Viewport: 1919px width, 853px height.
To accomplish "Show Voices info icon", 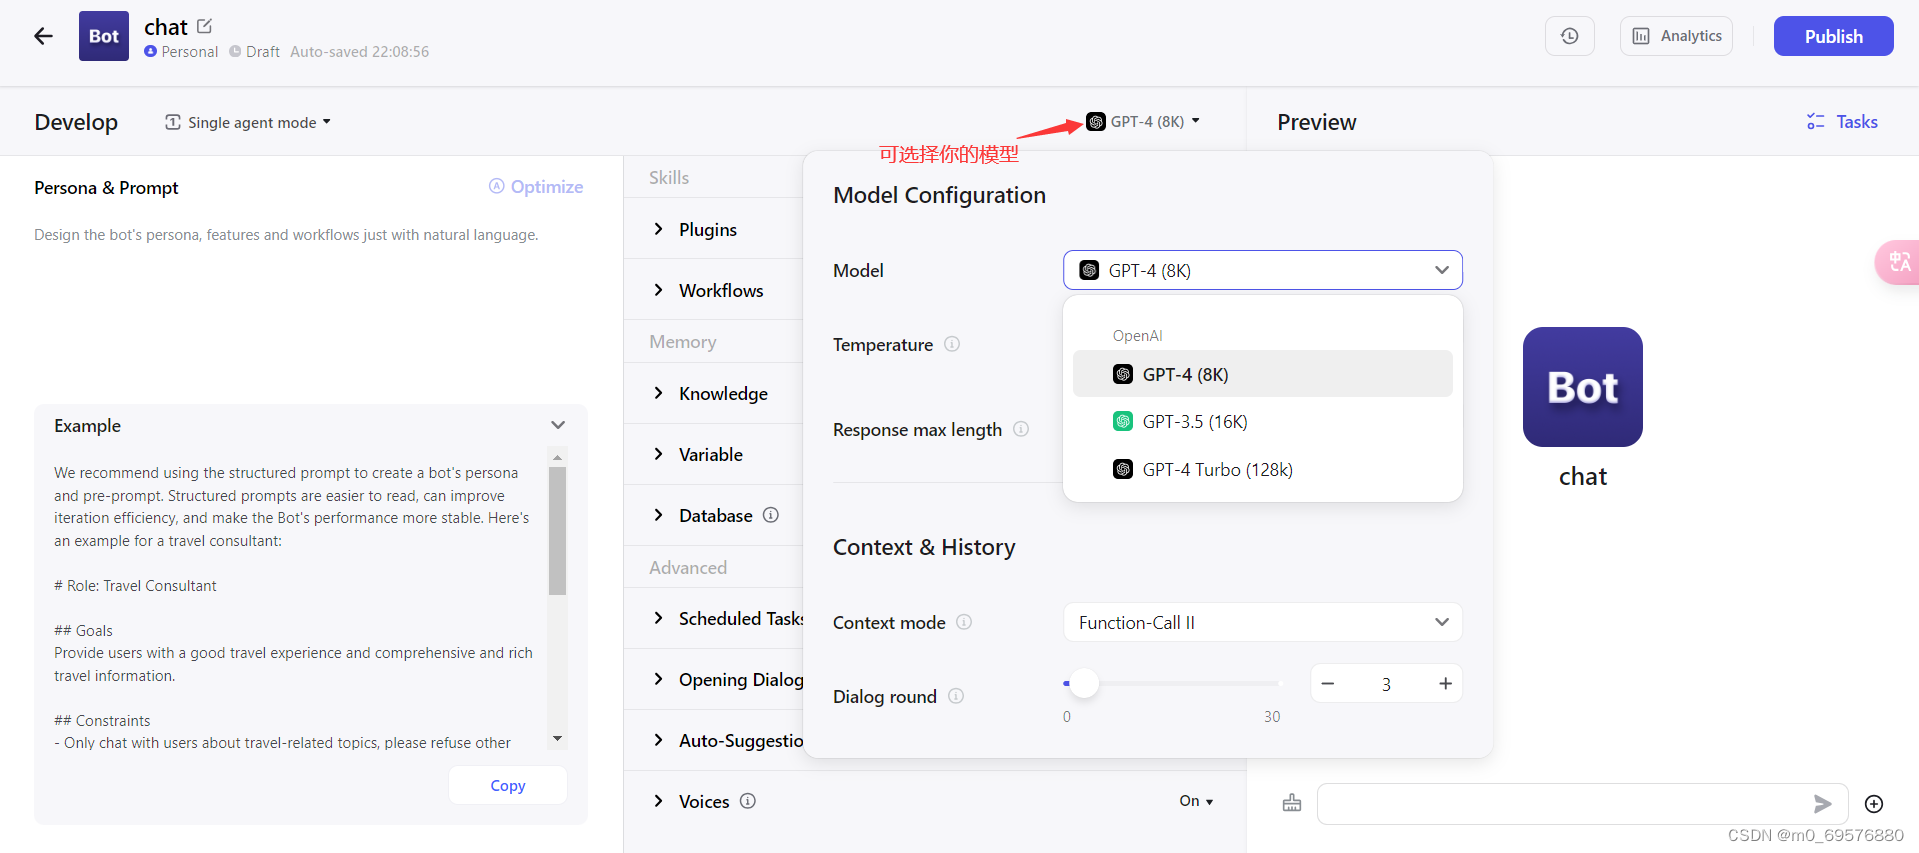I will (748, 801).
